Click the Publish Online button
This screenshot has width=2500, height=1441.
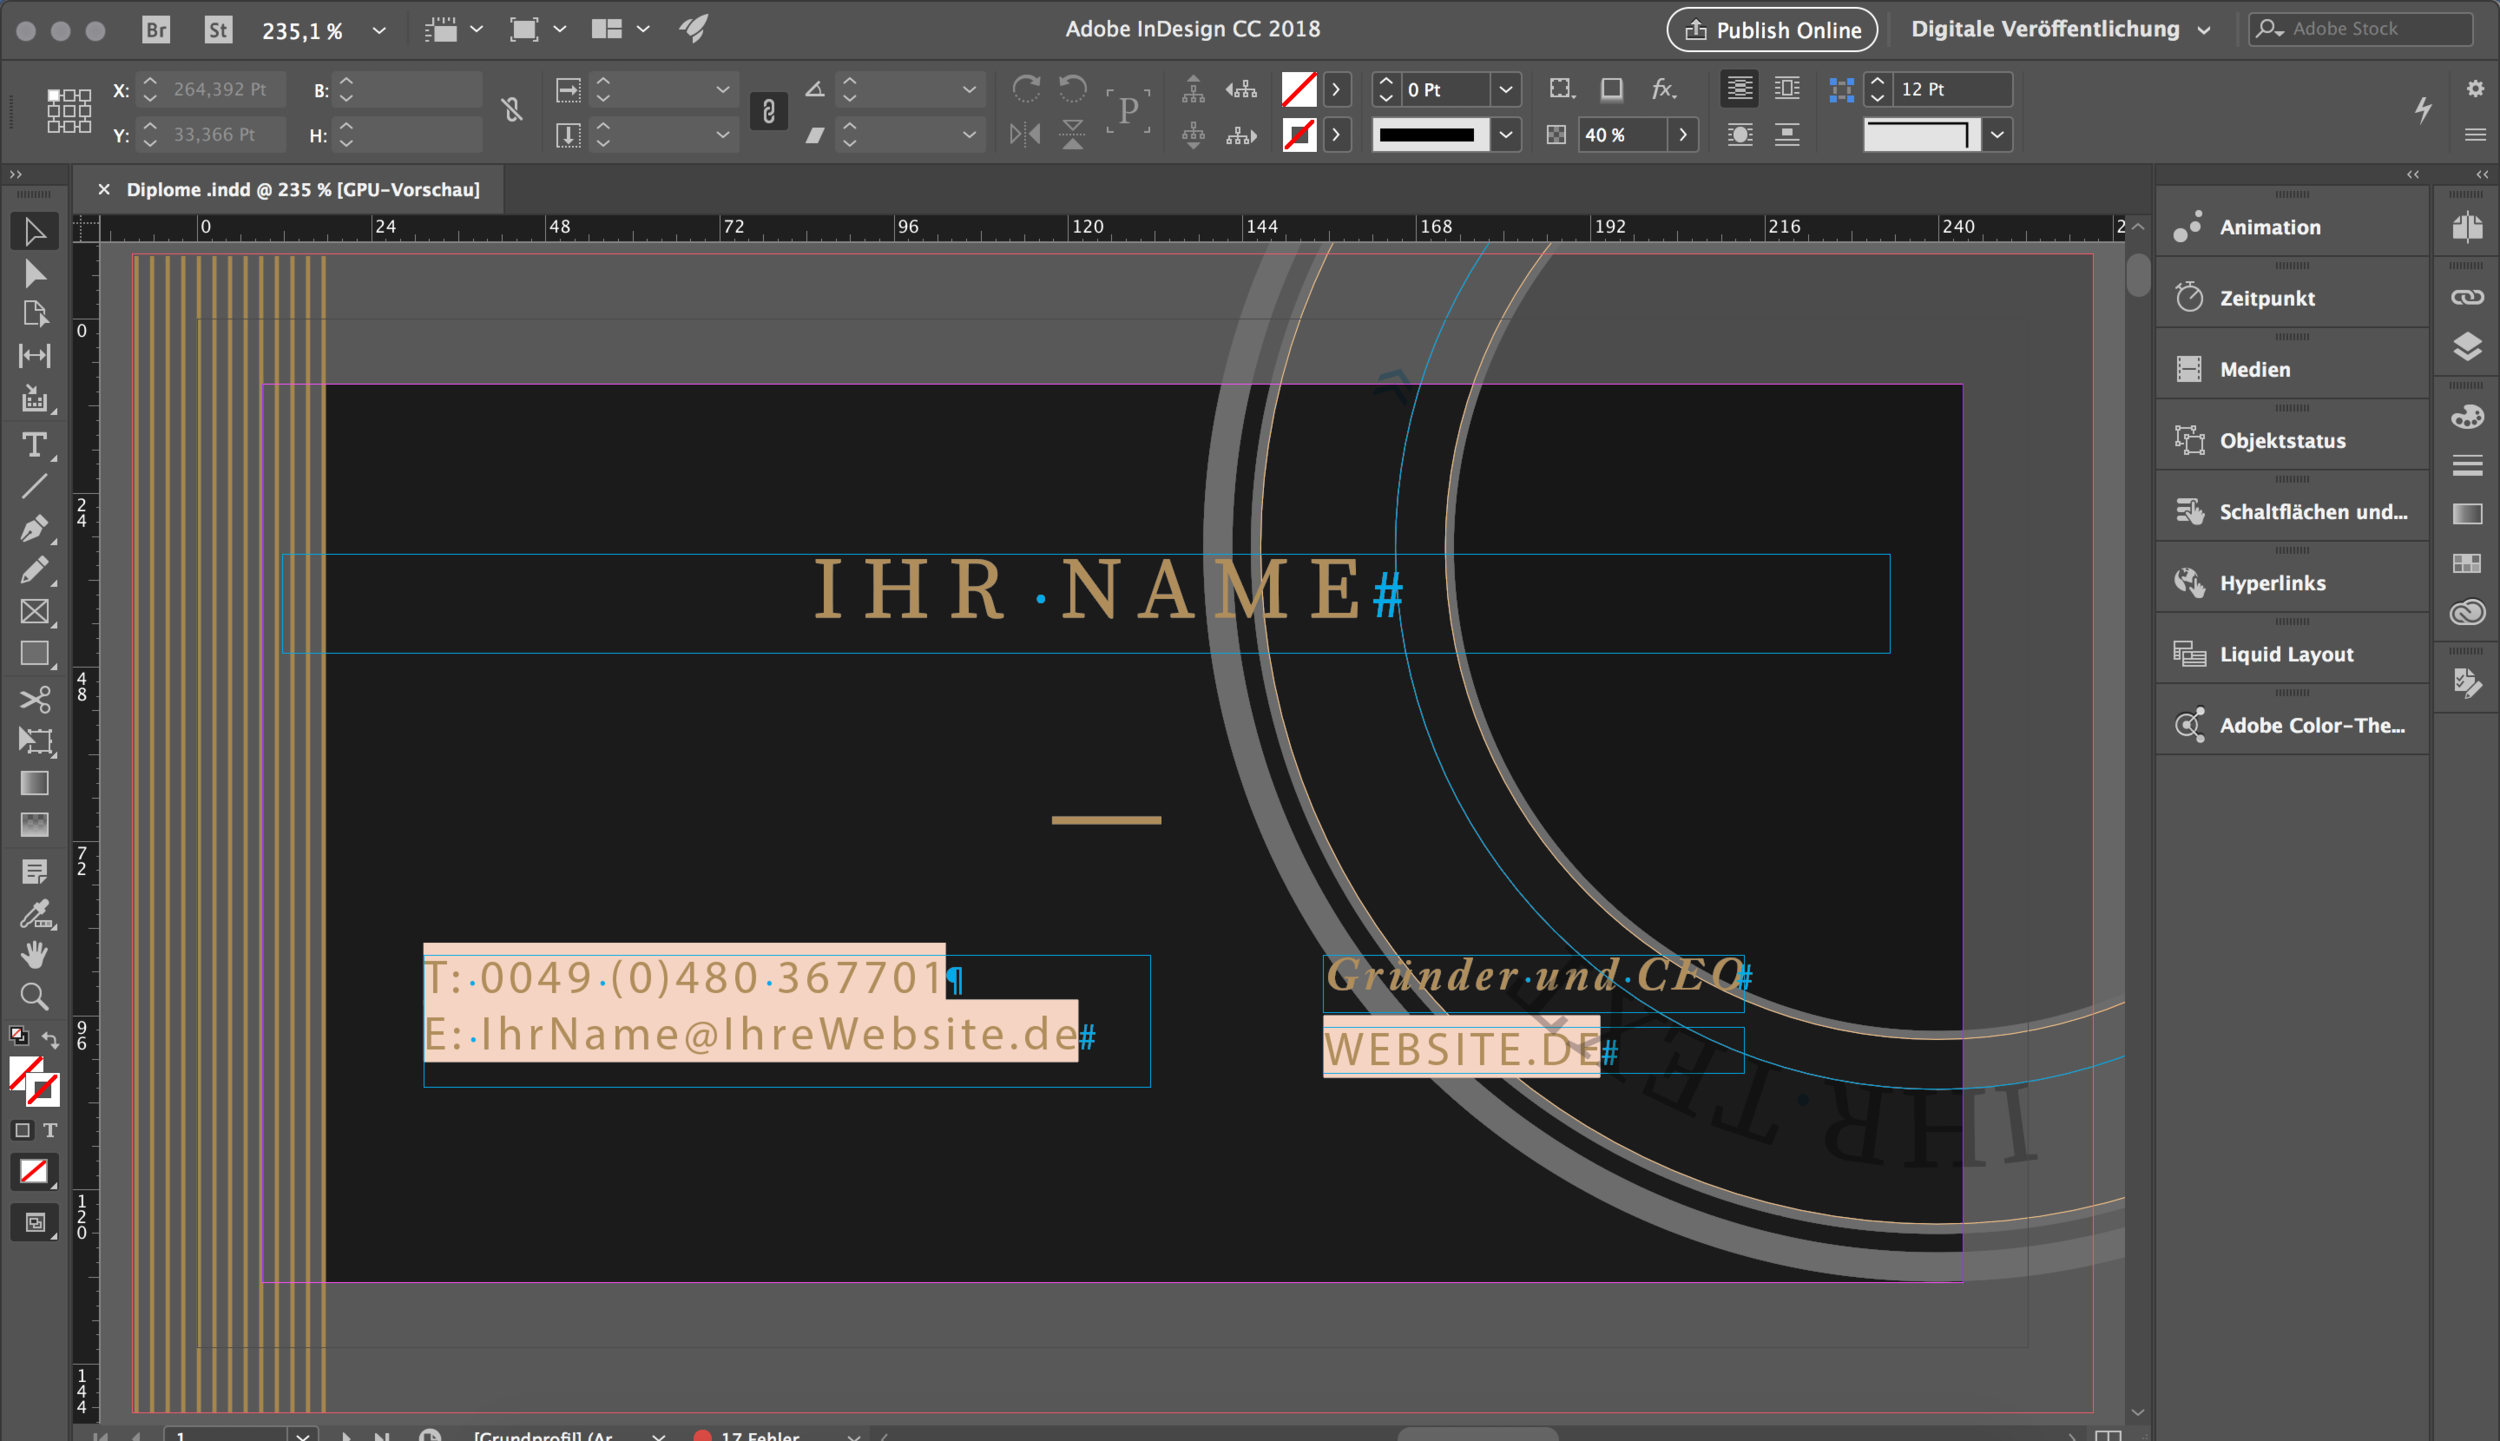(x=1772, y=30)
